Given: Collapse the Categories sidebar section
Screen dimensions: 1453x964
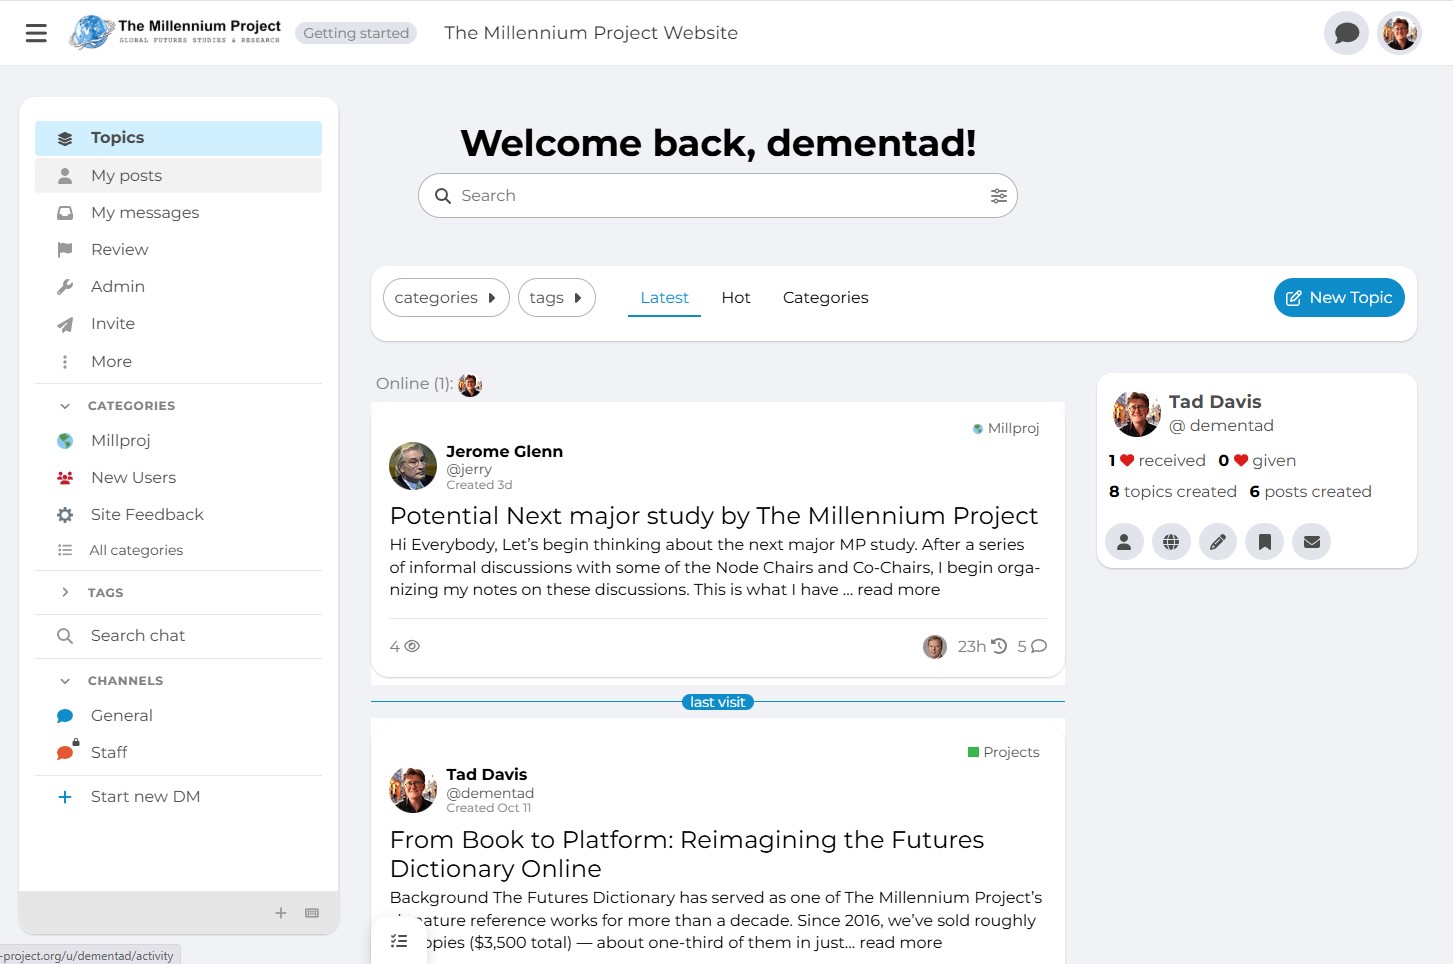Looking at the screenshot, I should tap(65, 406).
